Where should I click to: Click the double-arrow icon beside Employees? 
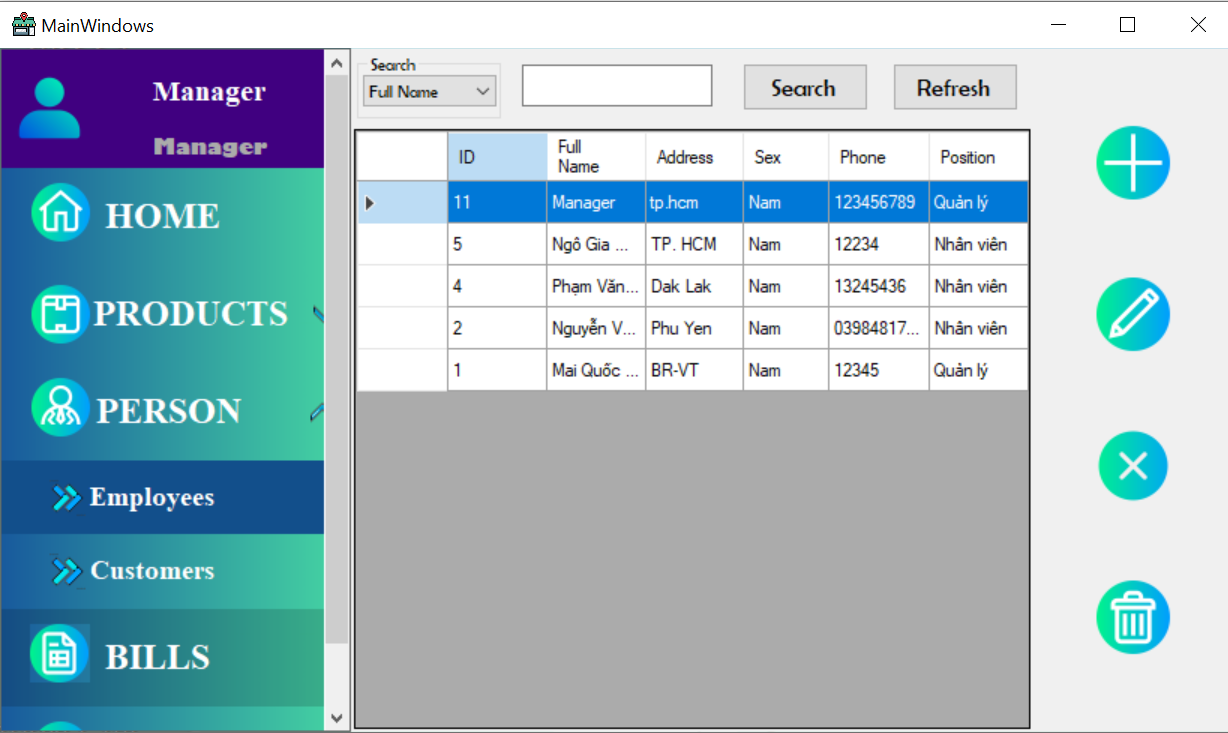point(66,497)
